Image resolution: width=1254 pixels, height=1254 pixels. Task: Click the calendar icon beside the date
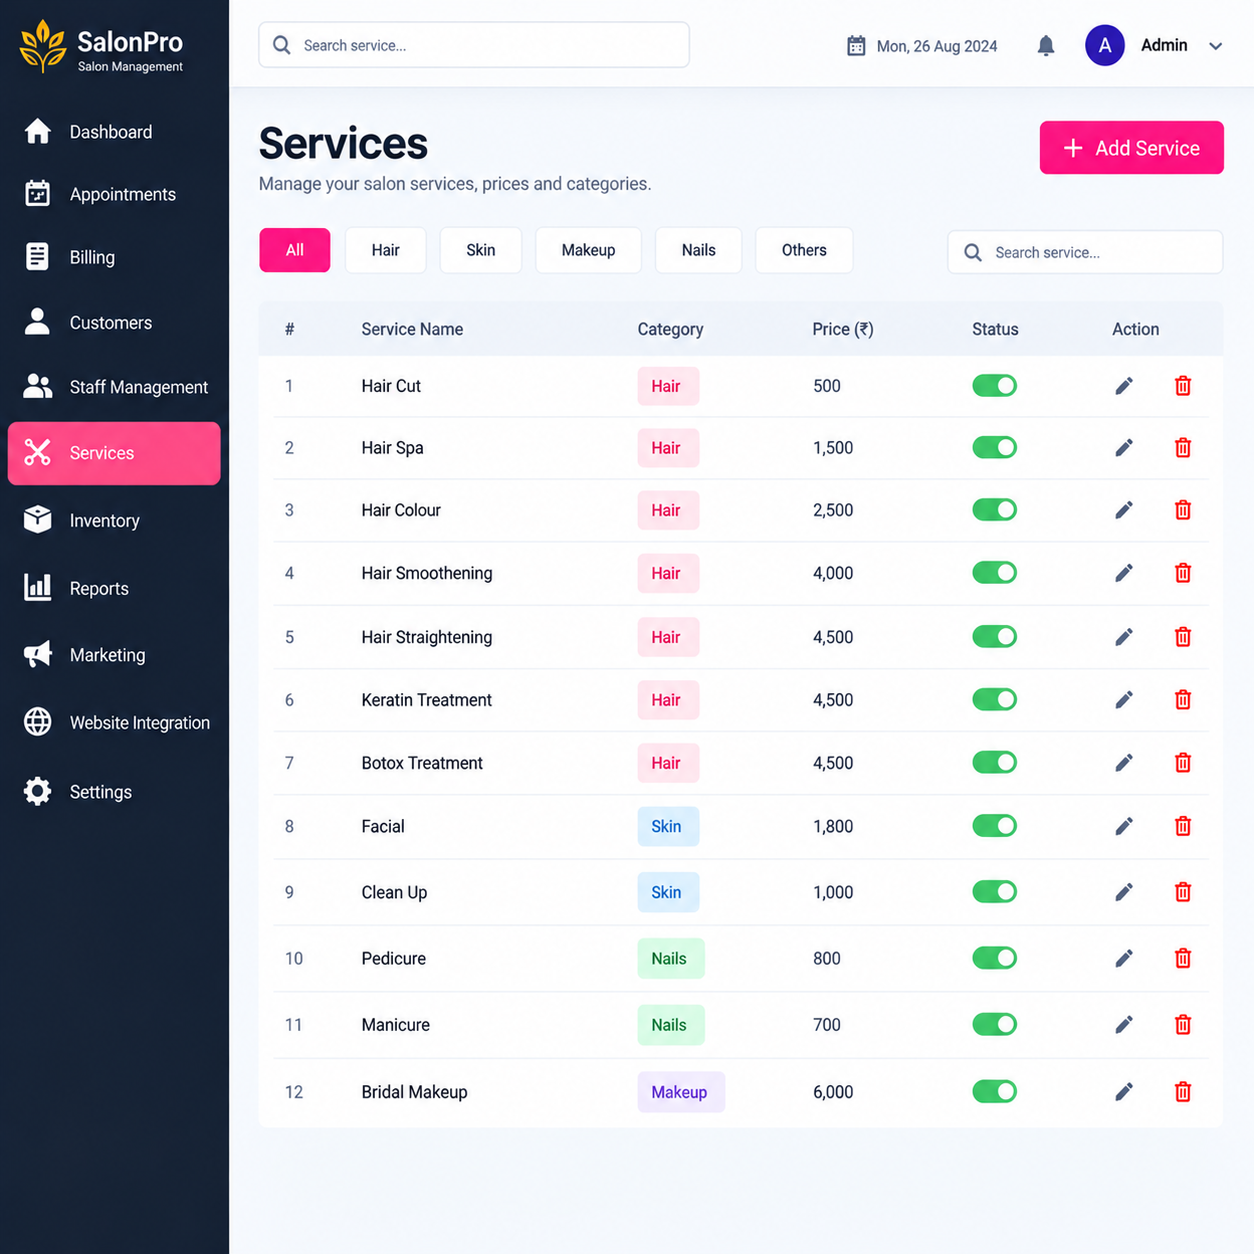click(x=856, y=46)
